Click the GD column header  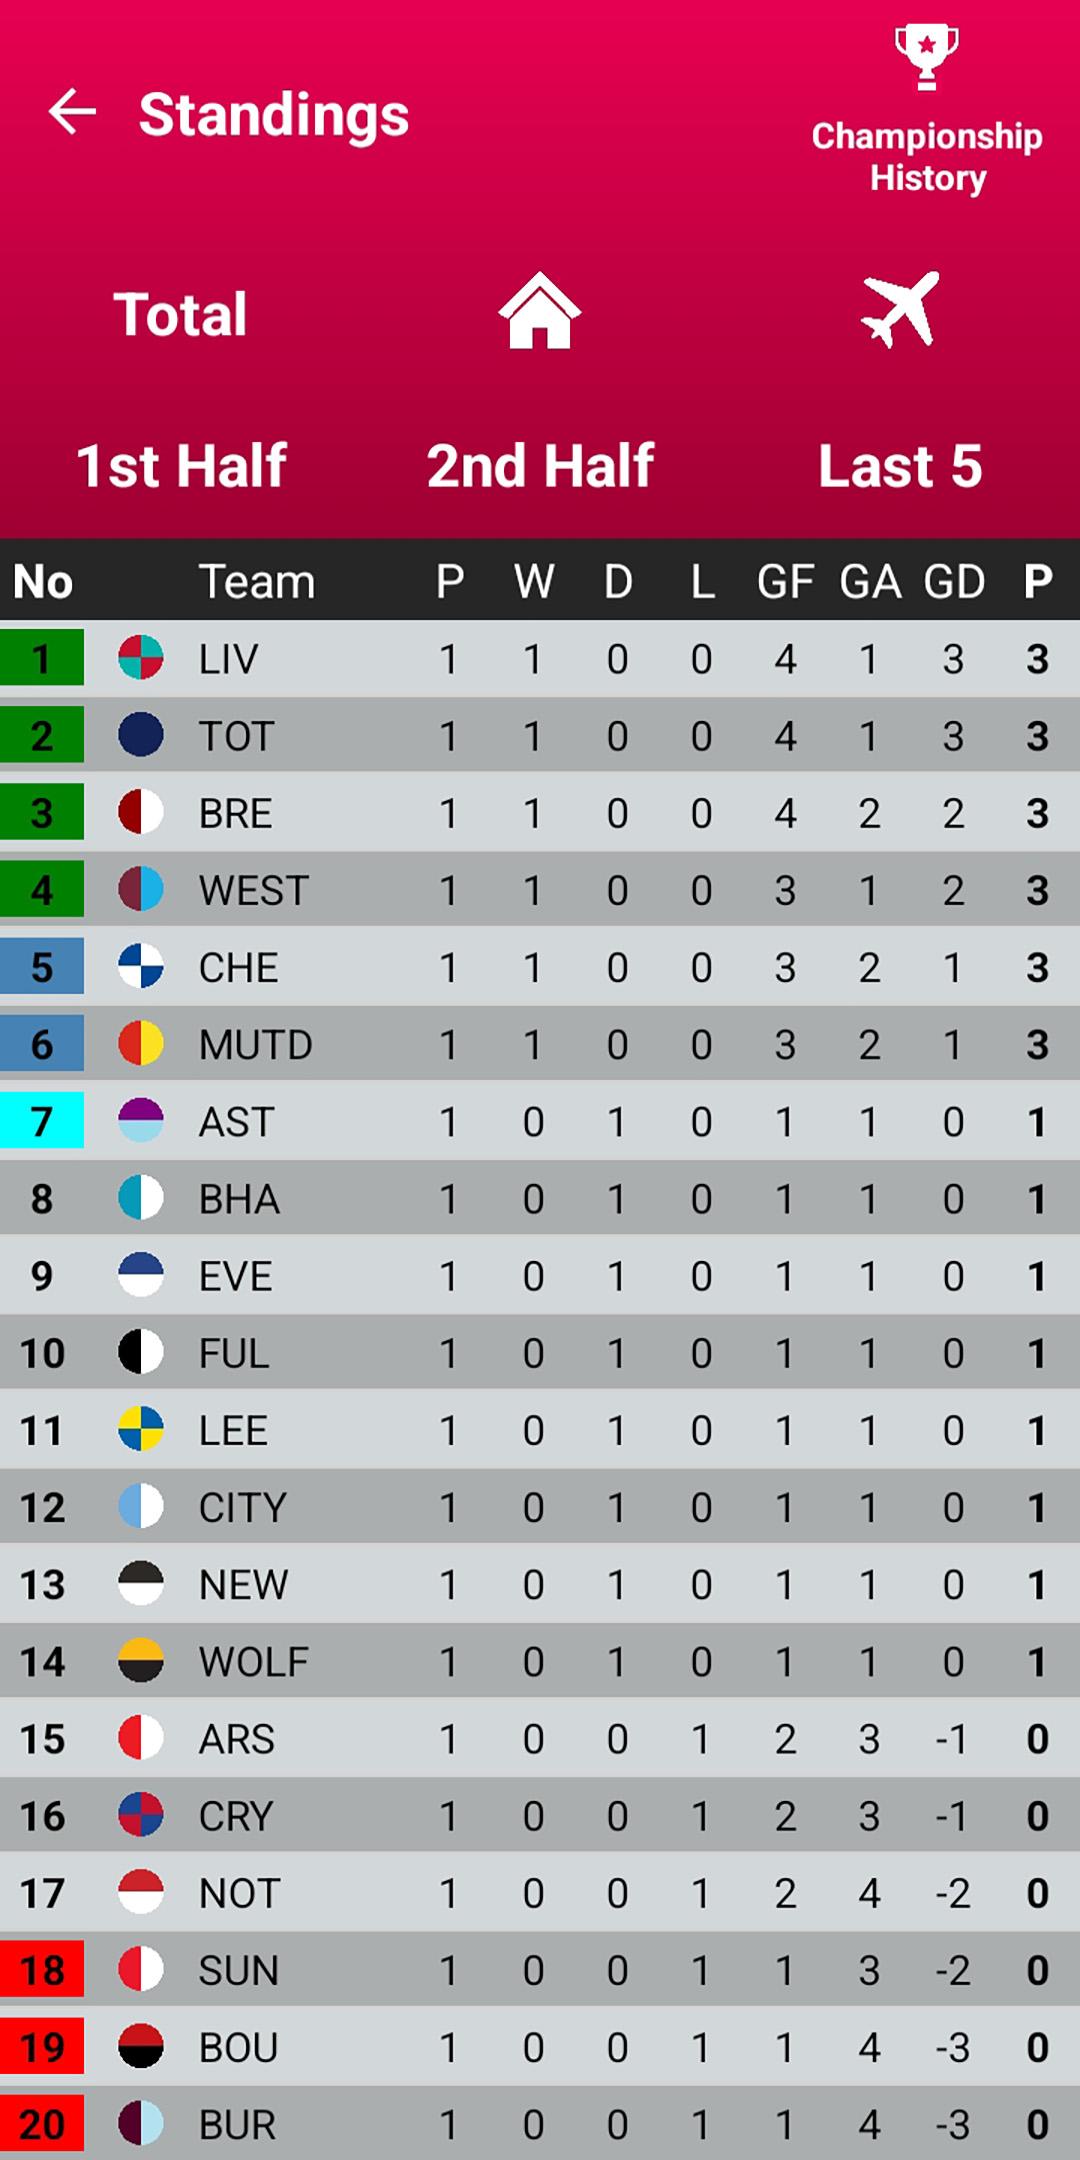tap(954, 581)
